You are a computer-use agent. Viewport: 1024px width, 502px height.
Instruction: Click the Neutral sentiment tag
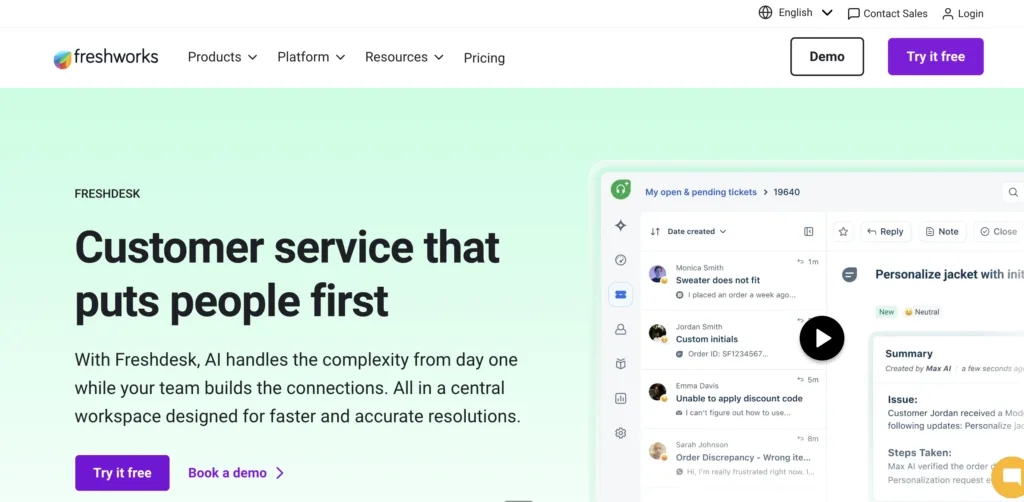(922, 312)
